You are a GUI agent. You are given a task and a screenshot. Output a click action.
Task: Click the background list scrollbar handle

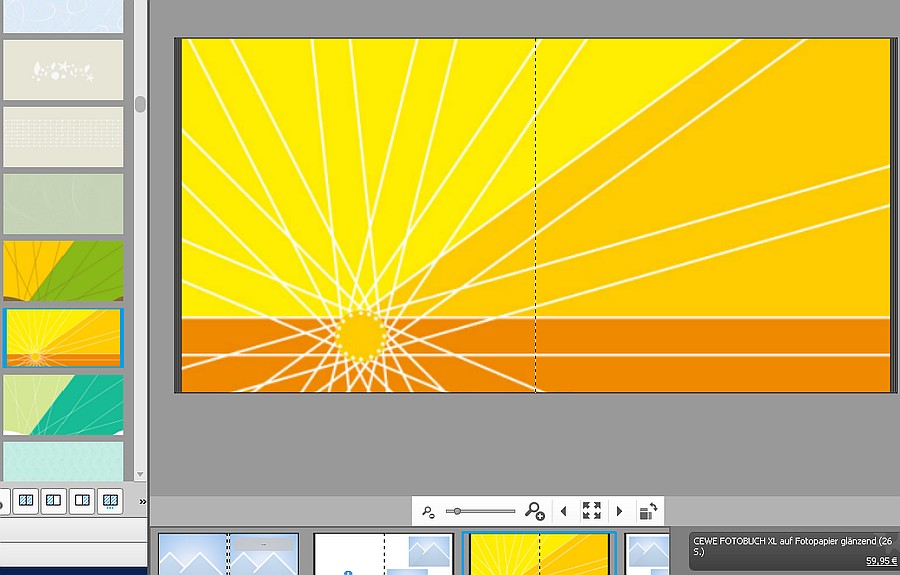[140, 104]
